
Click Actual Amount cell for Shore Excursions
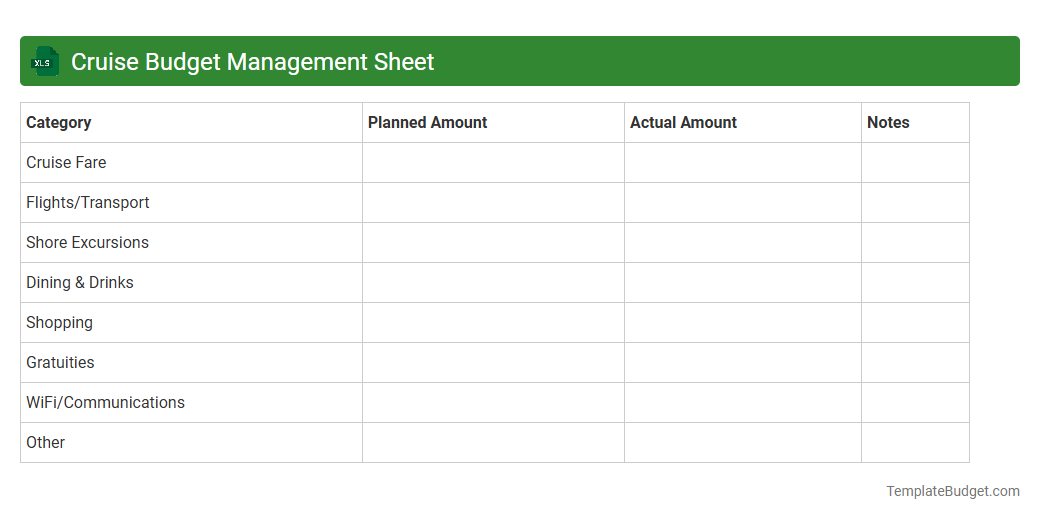click(x=743, y=243)
